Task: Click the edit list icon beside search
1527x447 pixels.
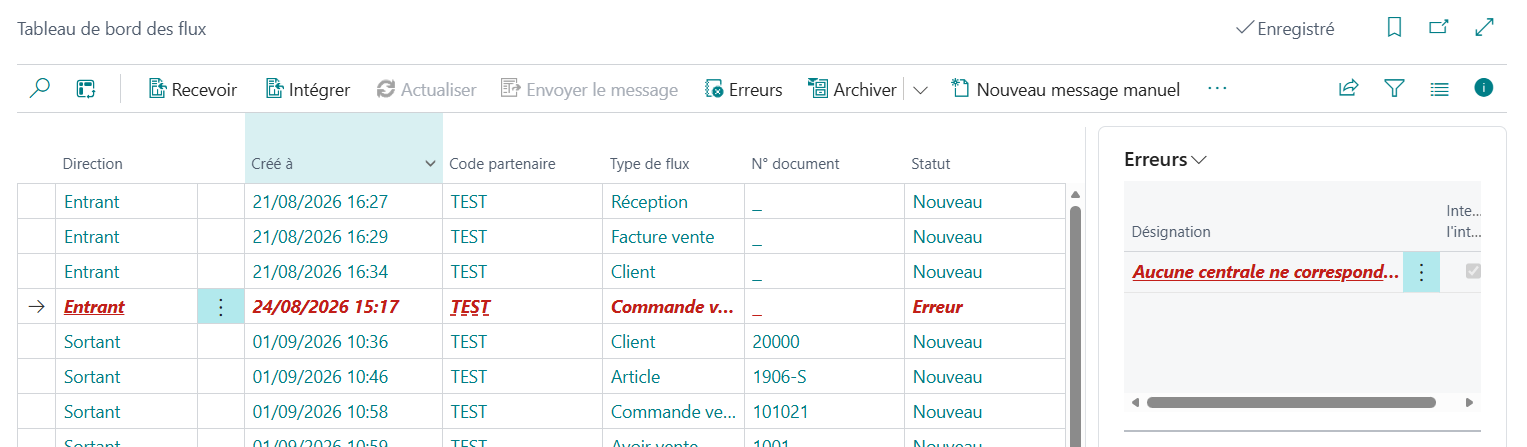Action: [86, 89]
